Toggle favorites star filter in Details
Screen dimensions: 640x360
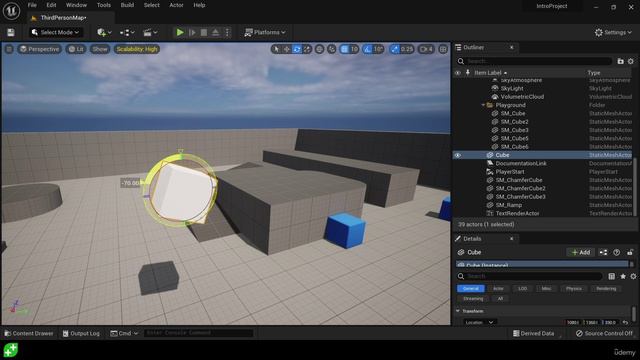623,276
